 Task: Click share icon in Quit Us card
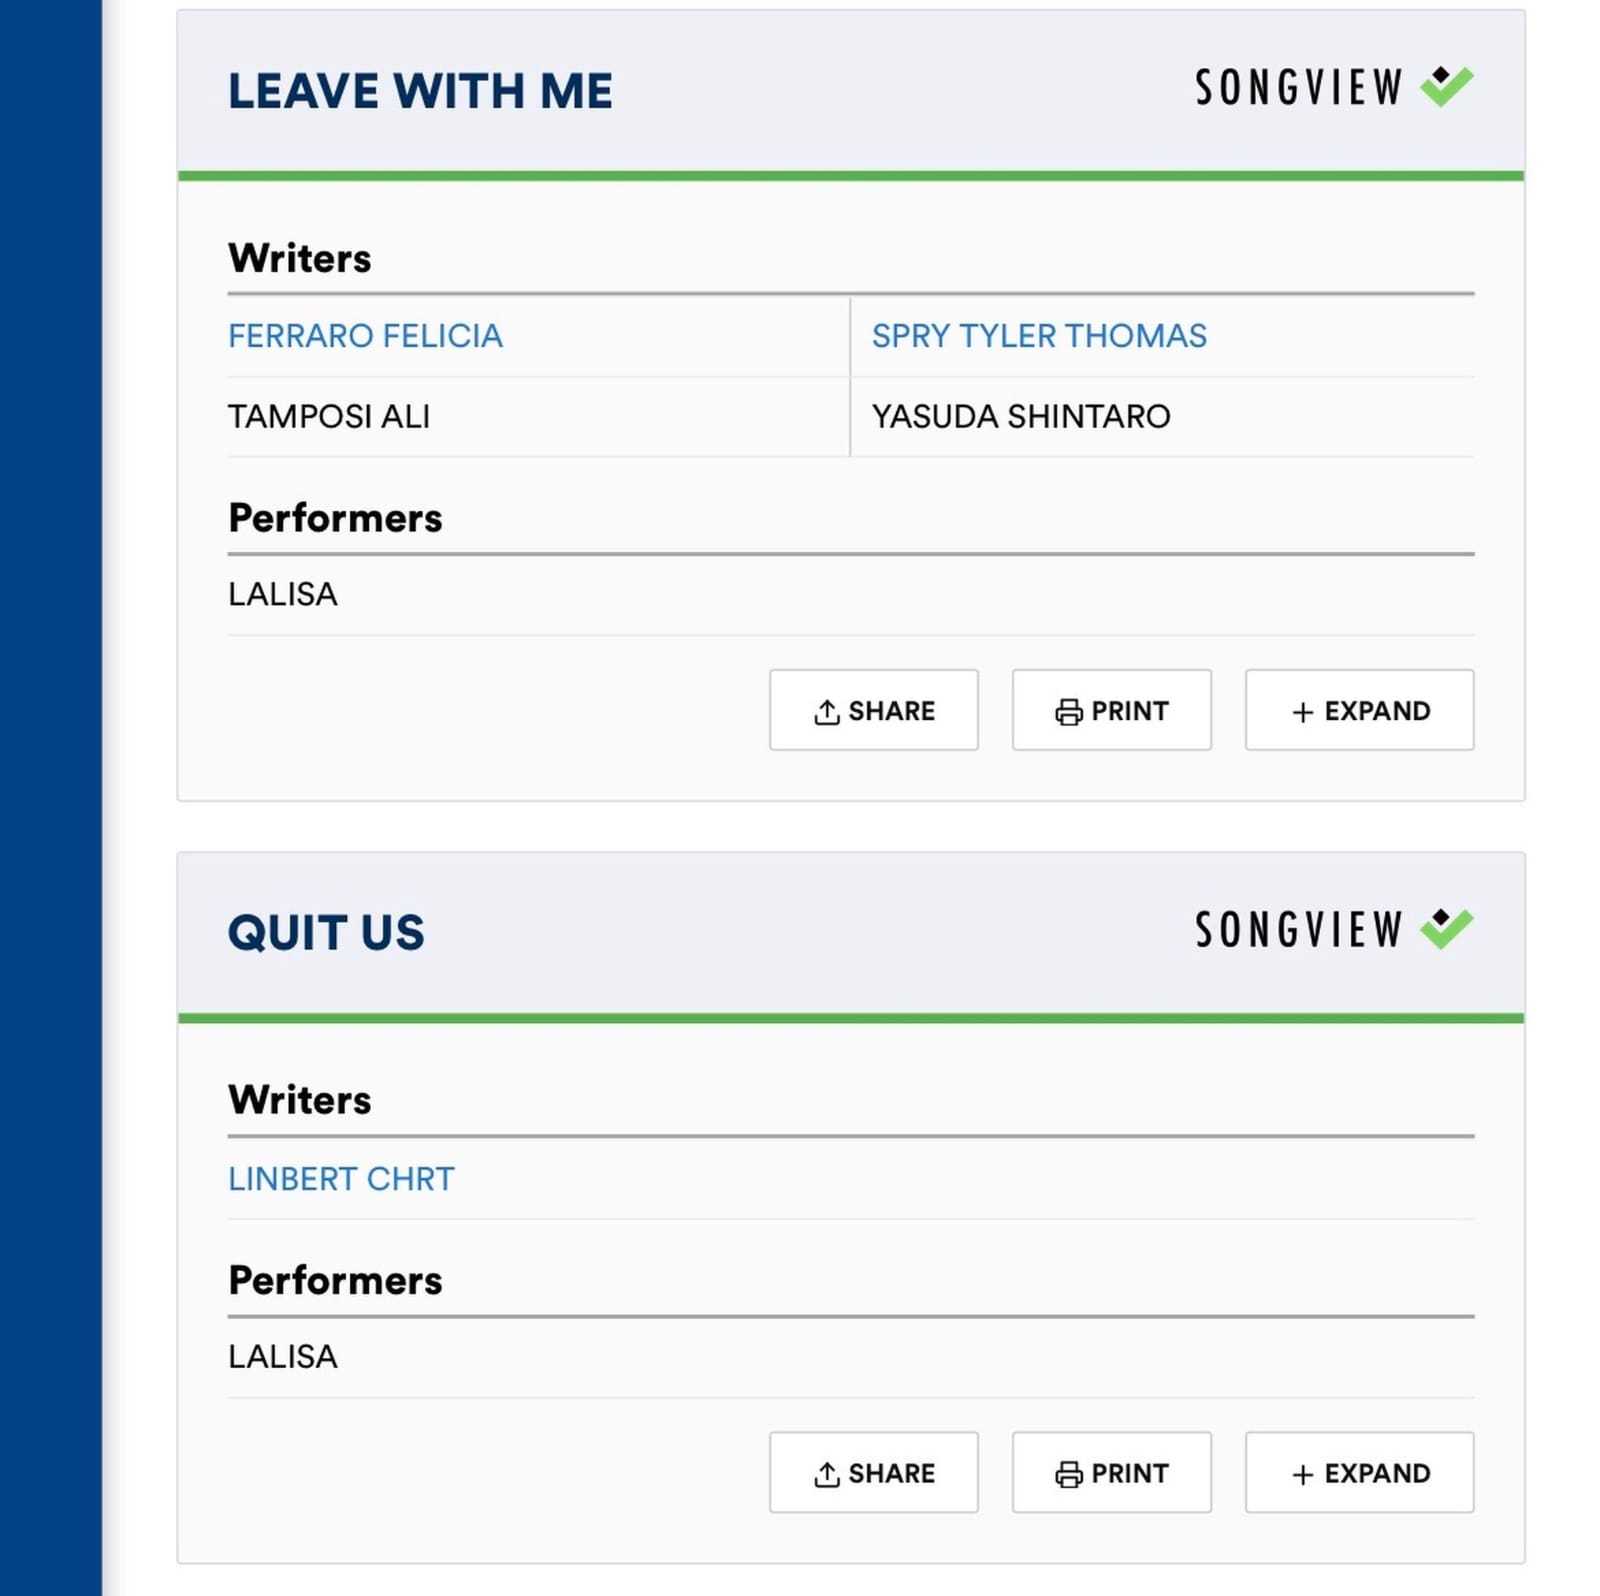[x=826, y=1474]
